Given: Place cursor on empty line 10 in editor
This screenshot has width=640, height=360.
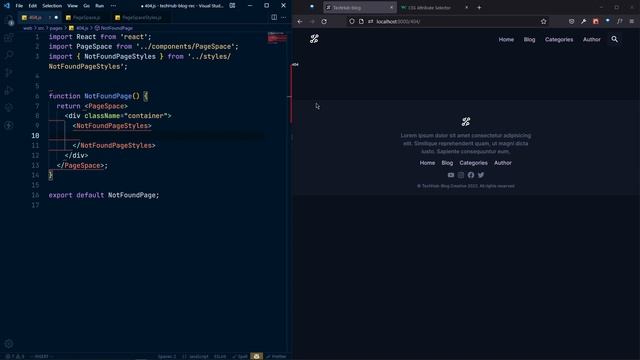Looking at the screenshot, I should pos(155,136).
